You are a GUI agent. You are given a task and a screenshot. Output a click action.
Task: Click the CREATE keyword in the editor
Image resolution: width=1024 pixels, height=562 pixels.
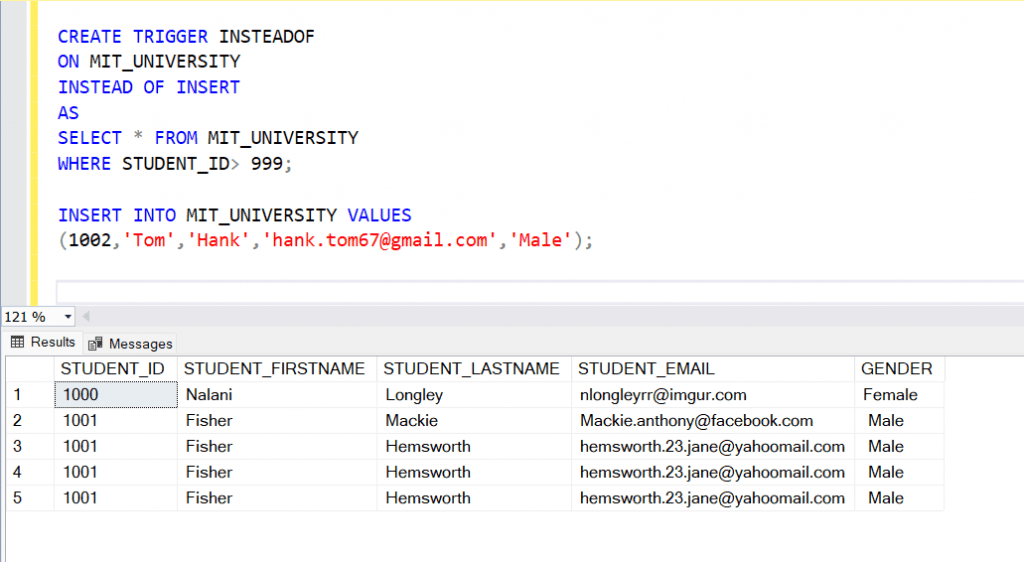pos(89,37)
